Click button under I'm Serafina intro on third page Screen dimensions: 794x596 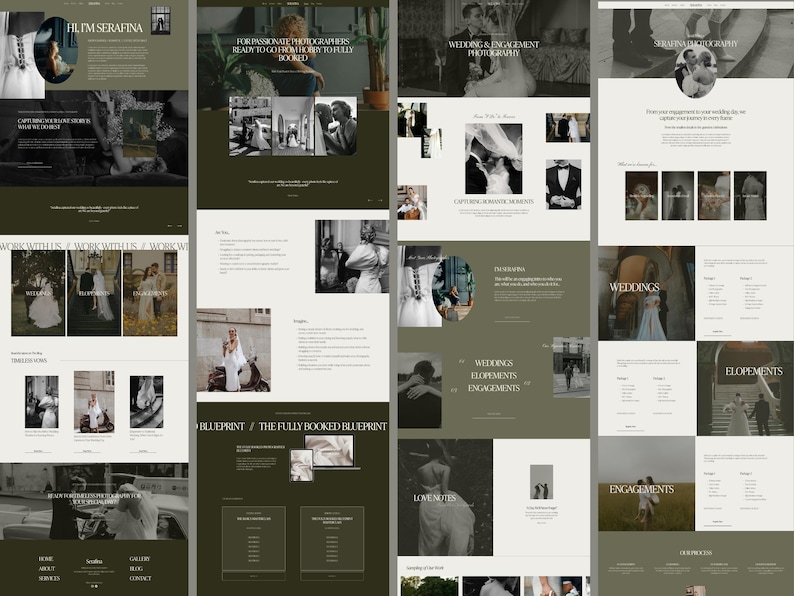coord(512,319)
